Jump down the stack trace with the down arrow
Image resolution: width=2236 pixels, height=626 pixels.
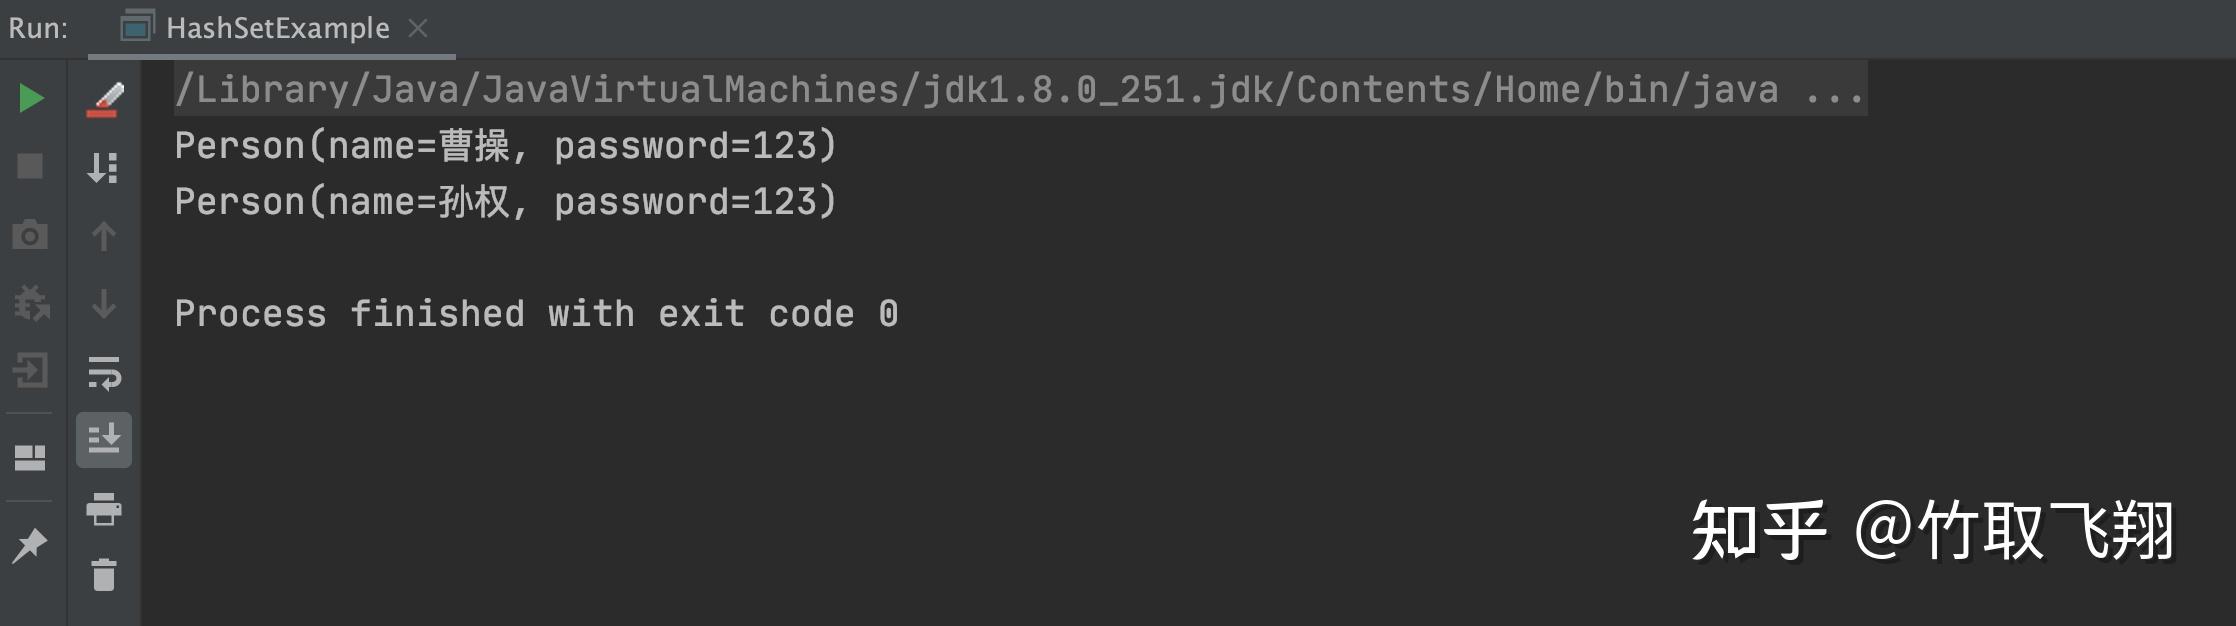pos(104,303)
